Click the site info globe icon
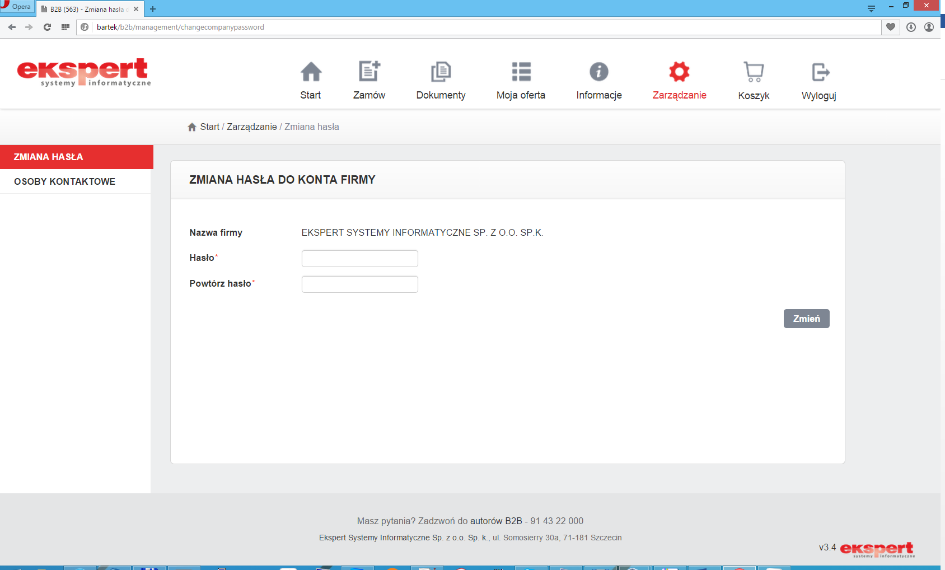The width and height of the screenshot is (945, 570). [84, 27]
